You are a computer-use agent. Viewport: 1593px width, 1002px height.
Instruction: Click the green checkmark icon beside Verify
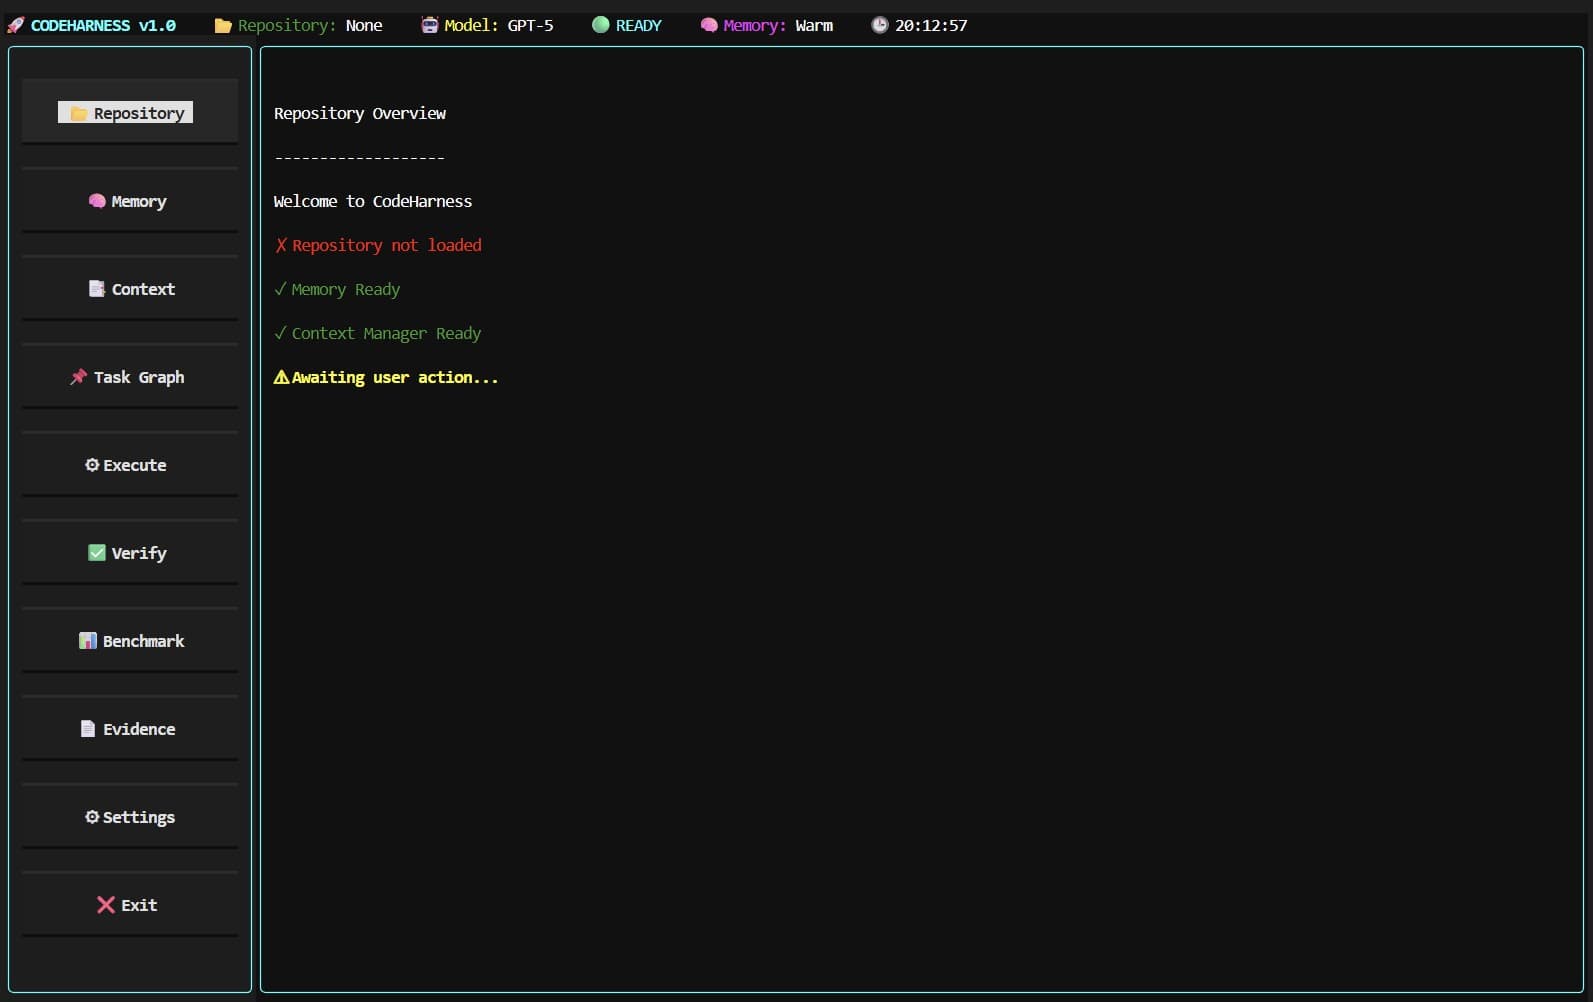[97, 553]
